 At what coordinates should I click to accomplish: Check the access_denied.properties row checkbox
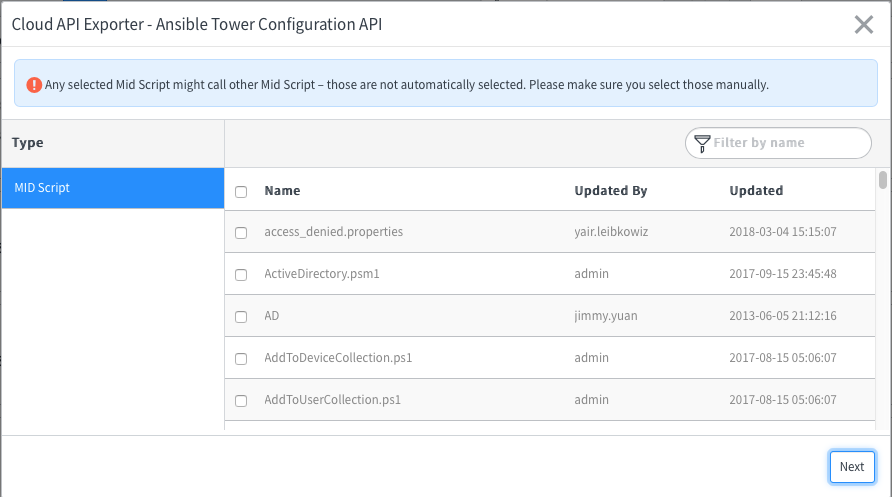click(x=241, y=233)
